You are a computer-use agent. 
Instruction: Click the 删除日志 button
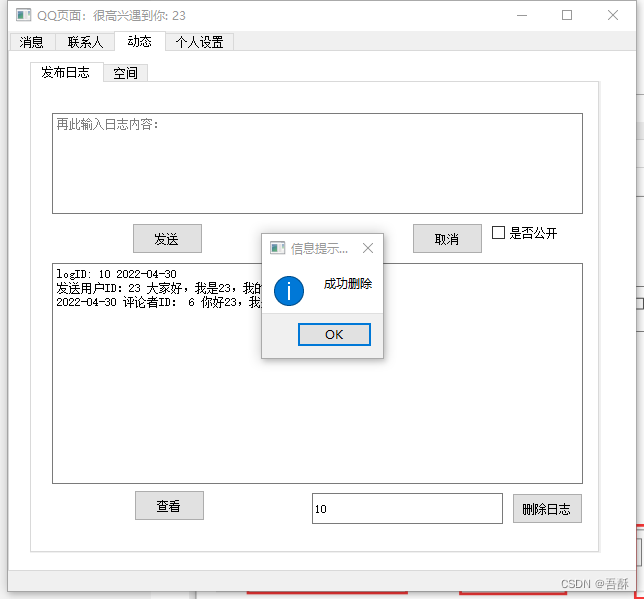(x=547, y=509)
